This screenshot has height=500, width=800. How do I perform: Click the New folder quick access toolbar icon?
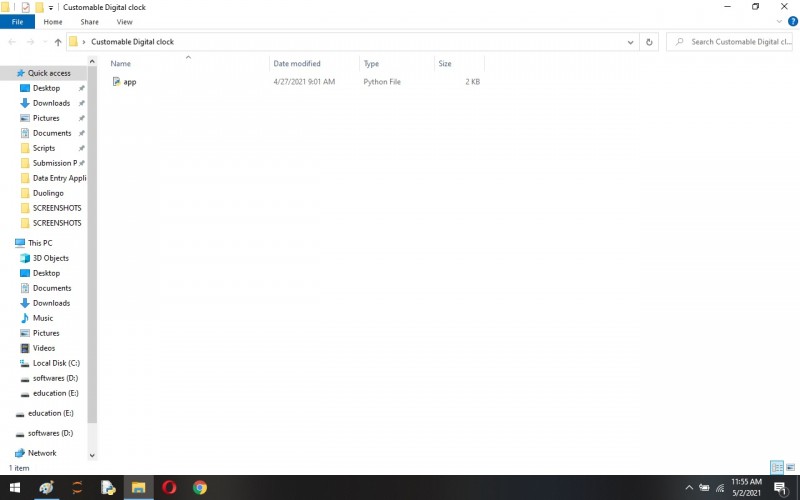39,7
